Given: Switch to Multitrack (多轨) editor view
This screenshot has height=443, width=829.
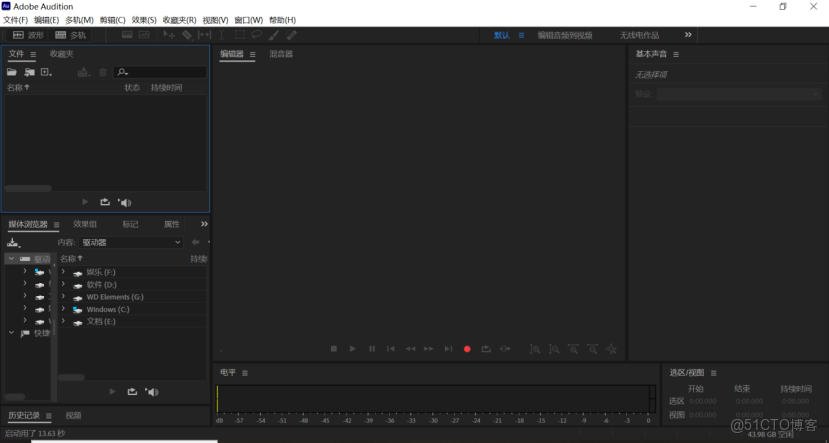Looking at the screenshot, I should coord(70,35).
